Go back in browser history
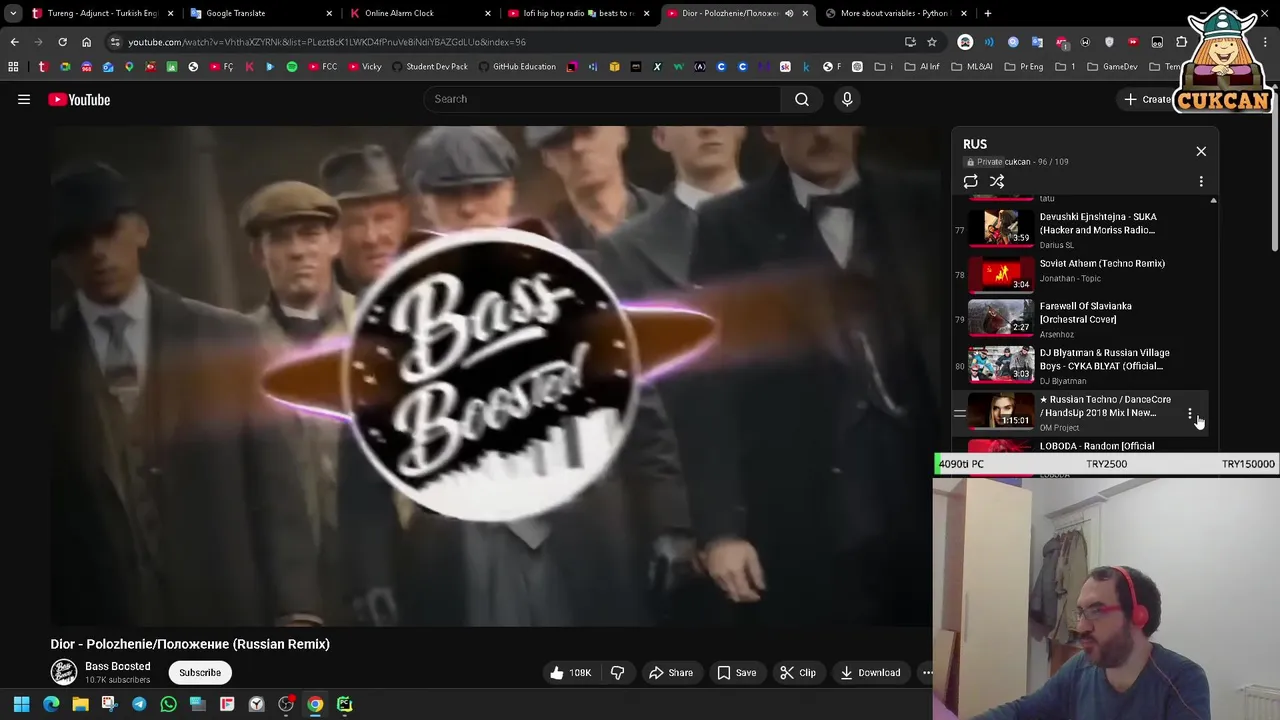The image size is (1280, 720). [14, 42]
